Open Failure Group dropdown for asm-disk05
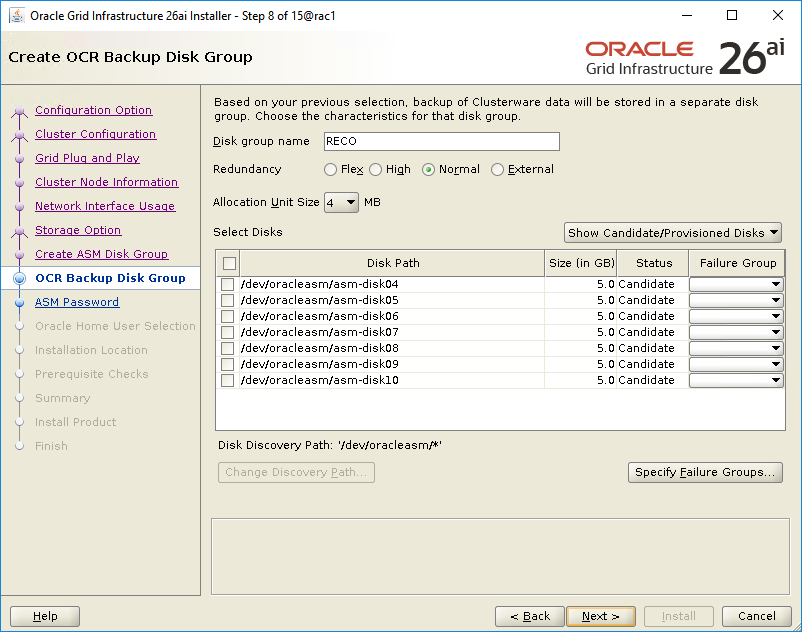802x632 pixels. (x=736, y=300)
